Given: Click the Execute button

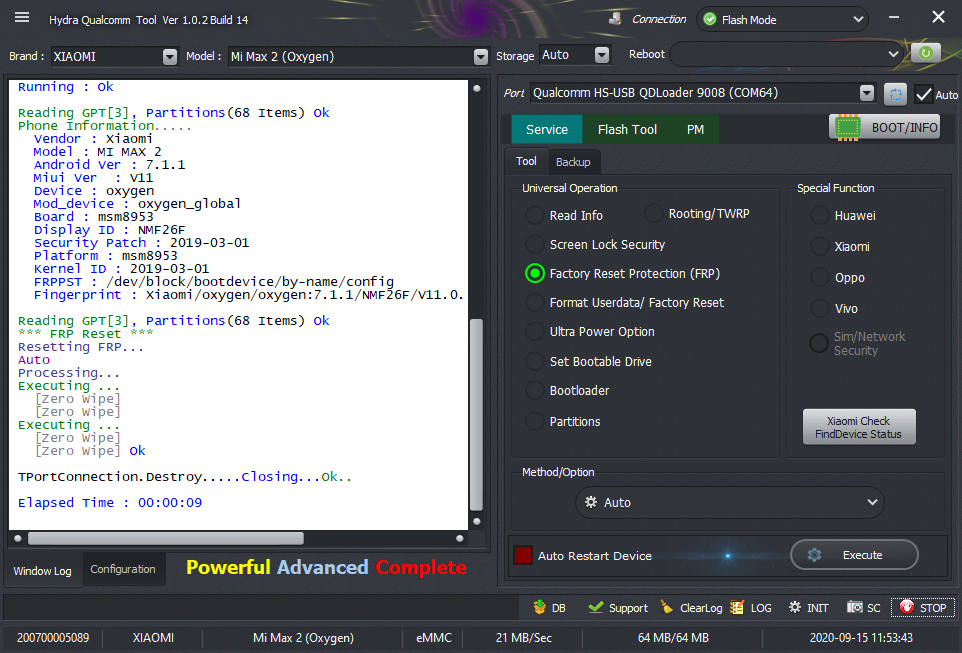Looking at the screenshot, I should (x=854, y=555).
